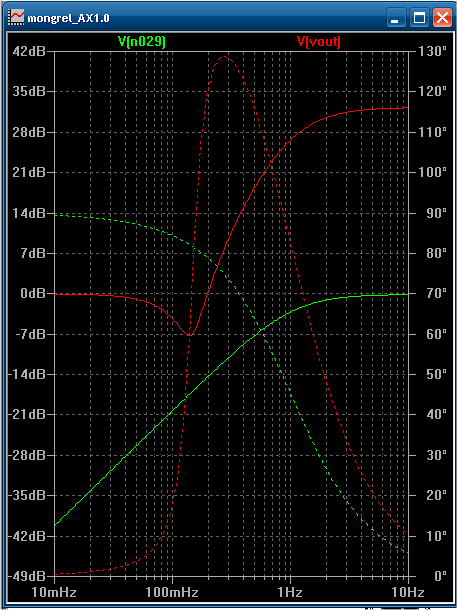
Task: Click the waveform window icon in title bar
Action: click(16, 18)
